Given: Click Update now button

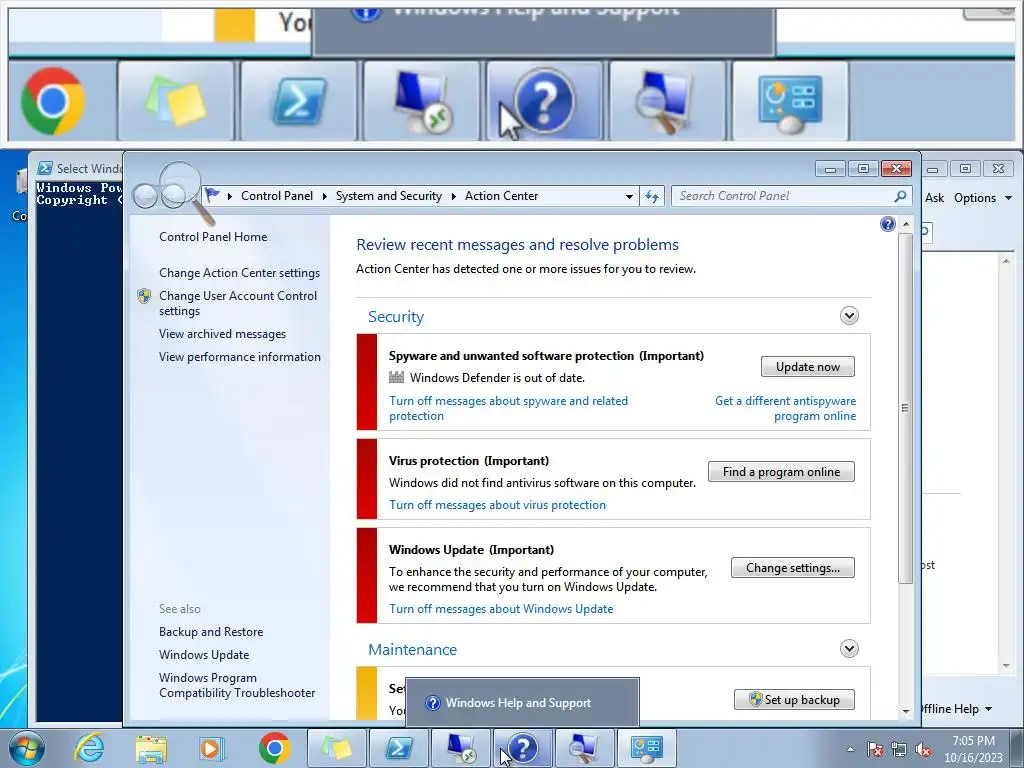Looking at the screenshot, I should tap(808, 367).
